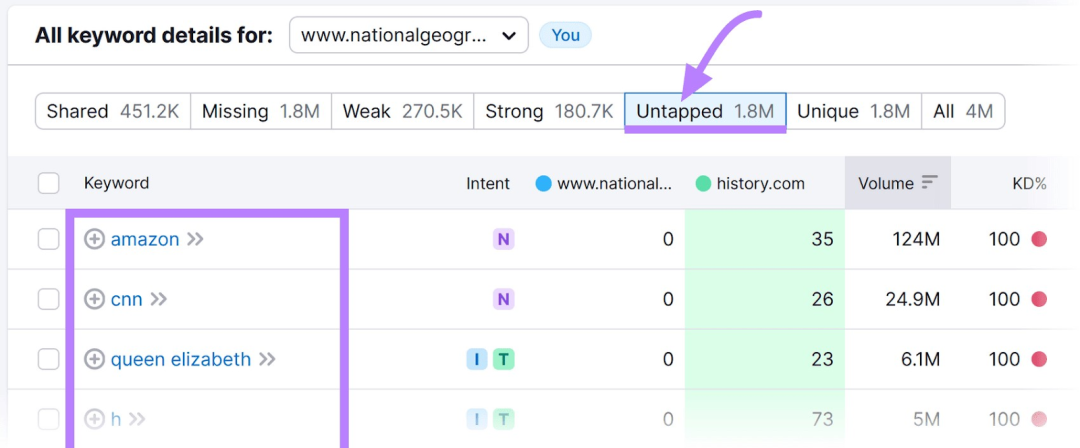Select the queen elizabeth row checkbox
Image resolution: width=1080 pixels, height=448 pixels.
(x=48, y=359)
